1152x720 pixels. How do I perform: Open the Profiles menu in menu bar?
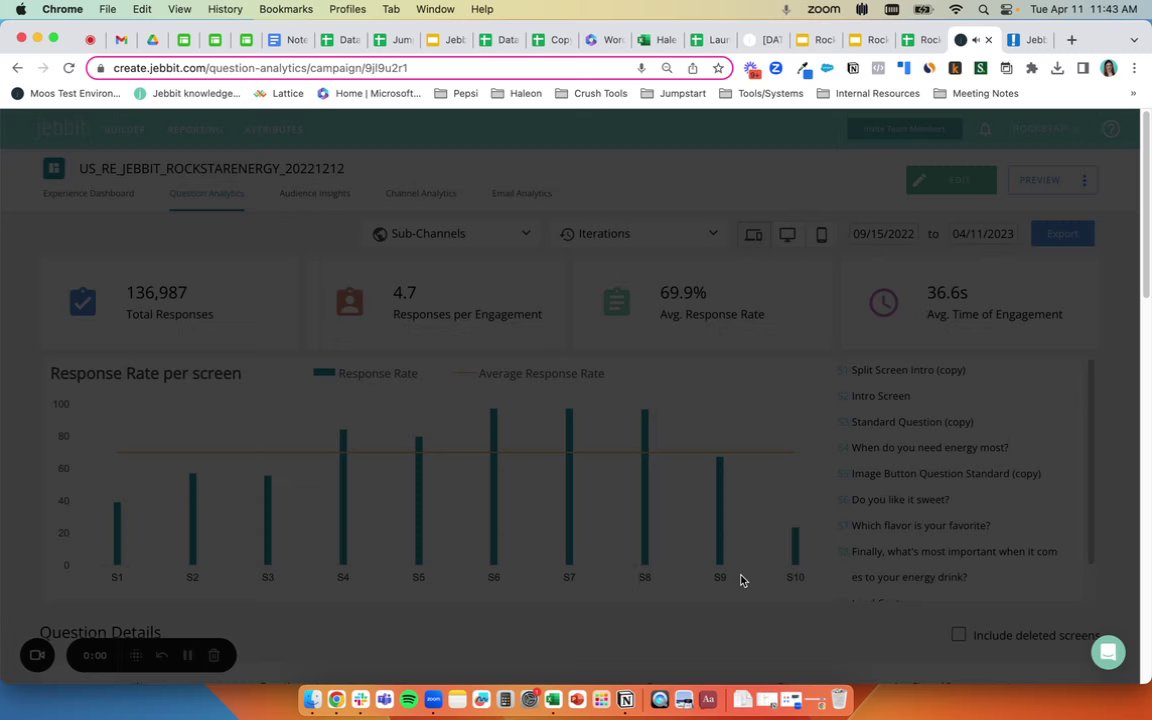point(348,9)
